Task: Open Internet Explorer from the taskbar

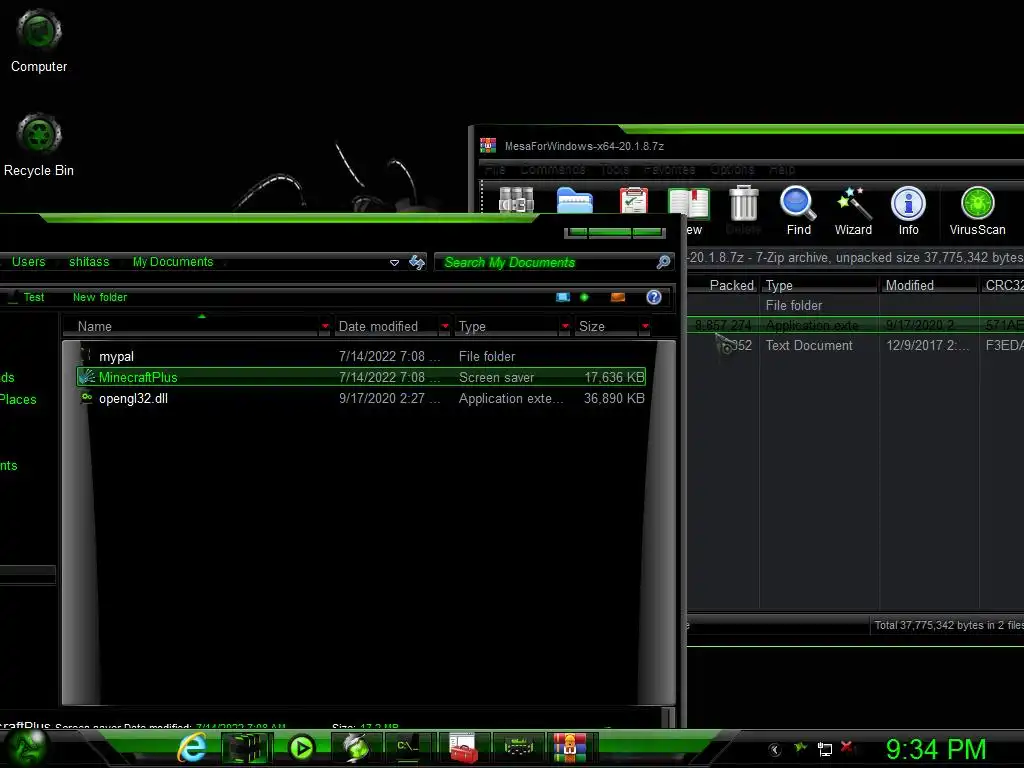Action: [193, 747]
